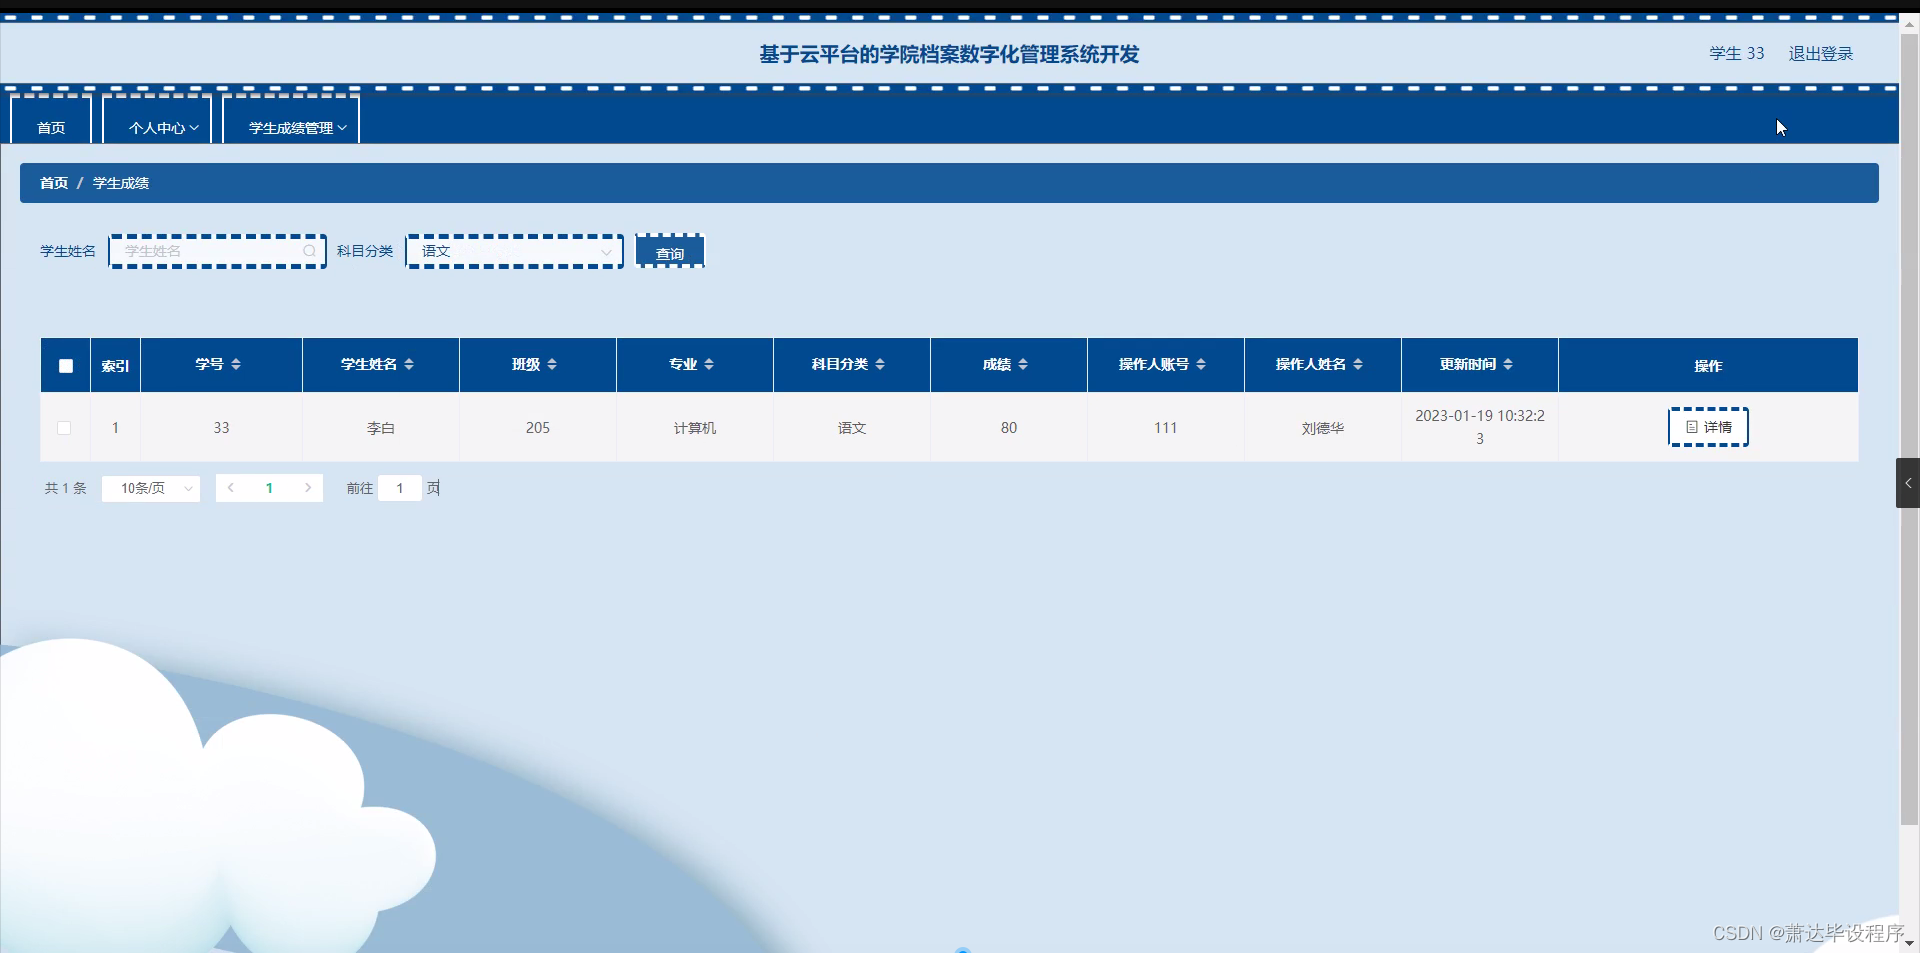The width and height of the screenshot is (1920, 953).
Task: Sort the table by 班级 column
Action: [x=552, y=364]
